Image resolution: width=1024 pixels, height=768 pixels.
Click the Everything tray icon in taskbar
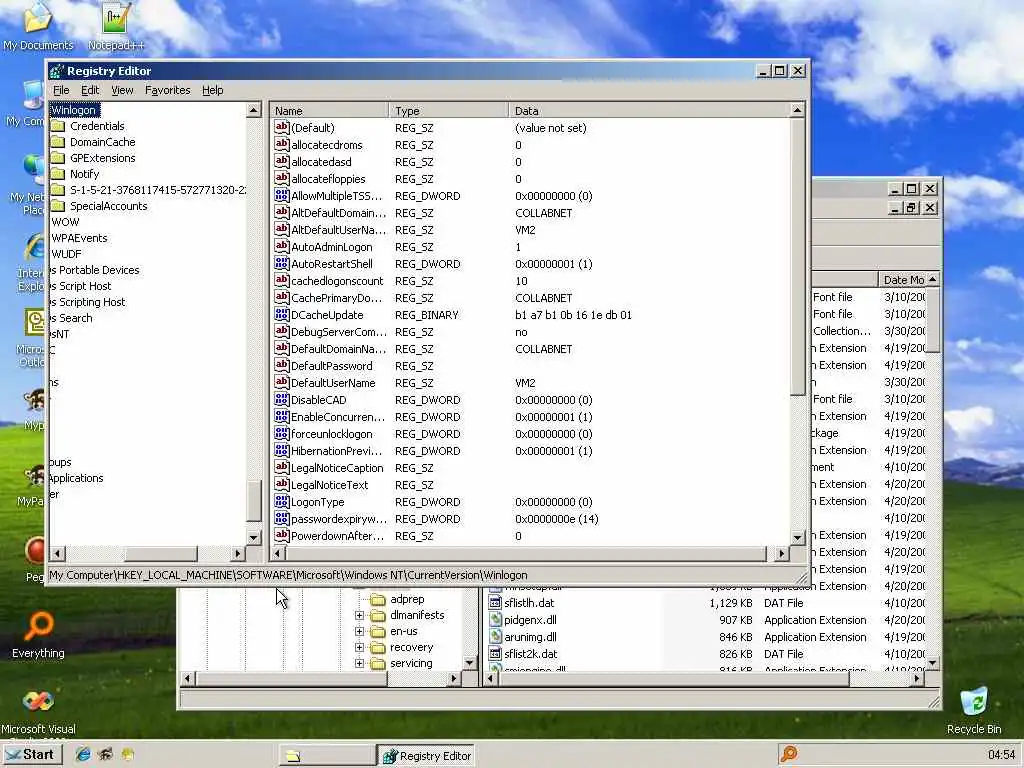pyautogui.click(x=789, y=754)
